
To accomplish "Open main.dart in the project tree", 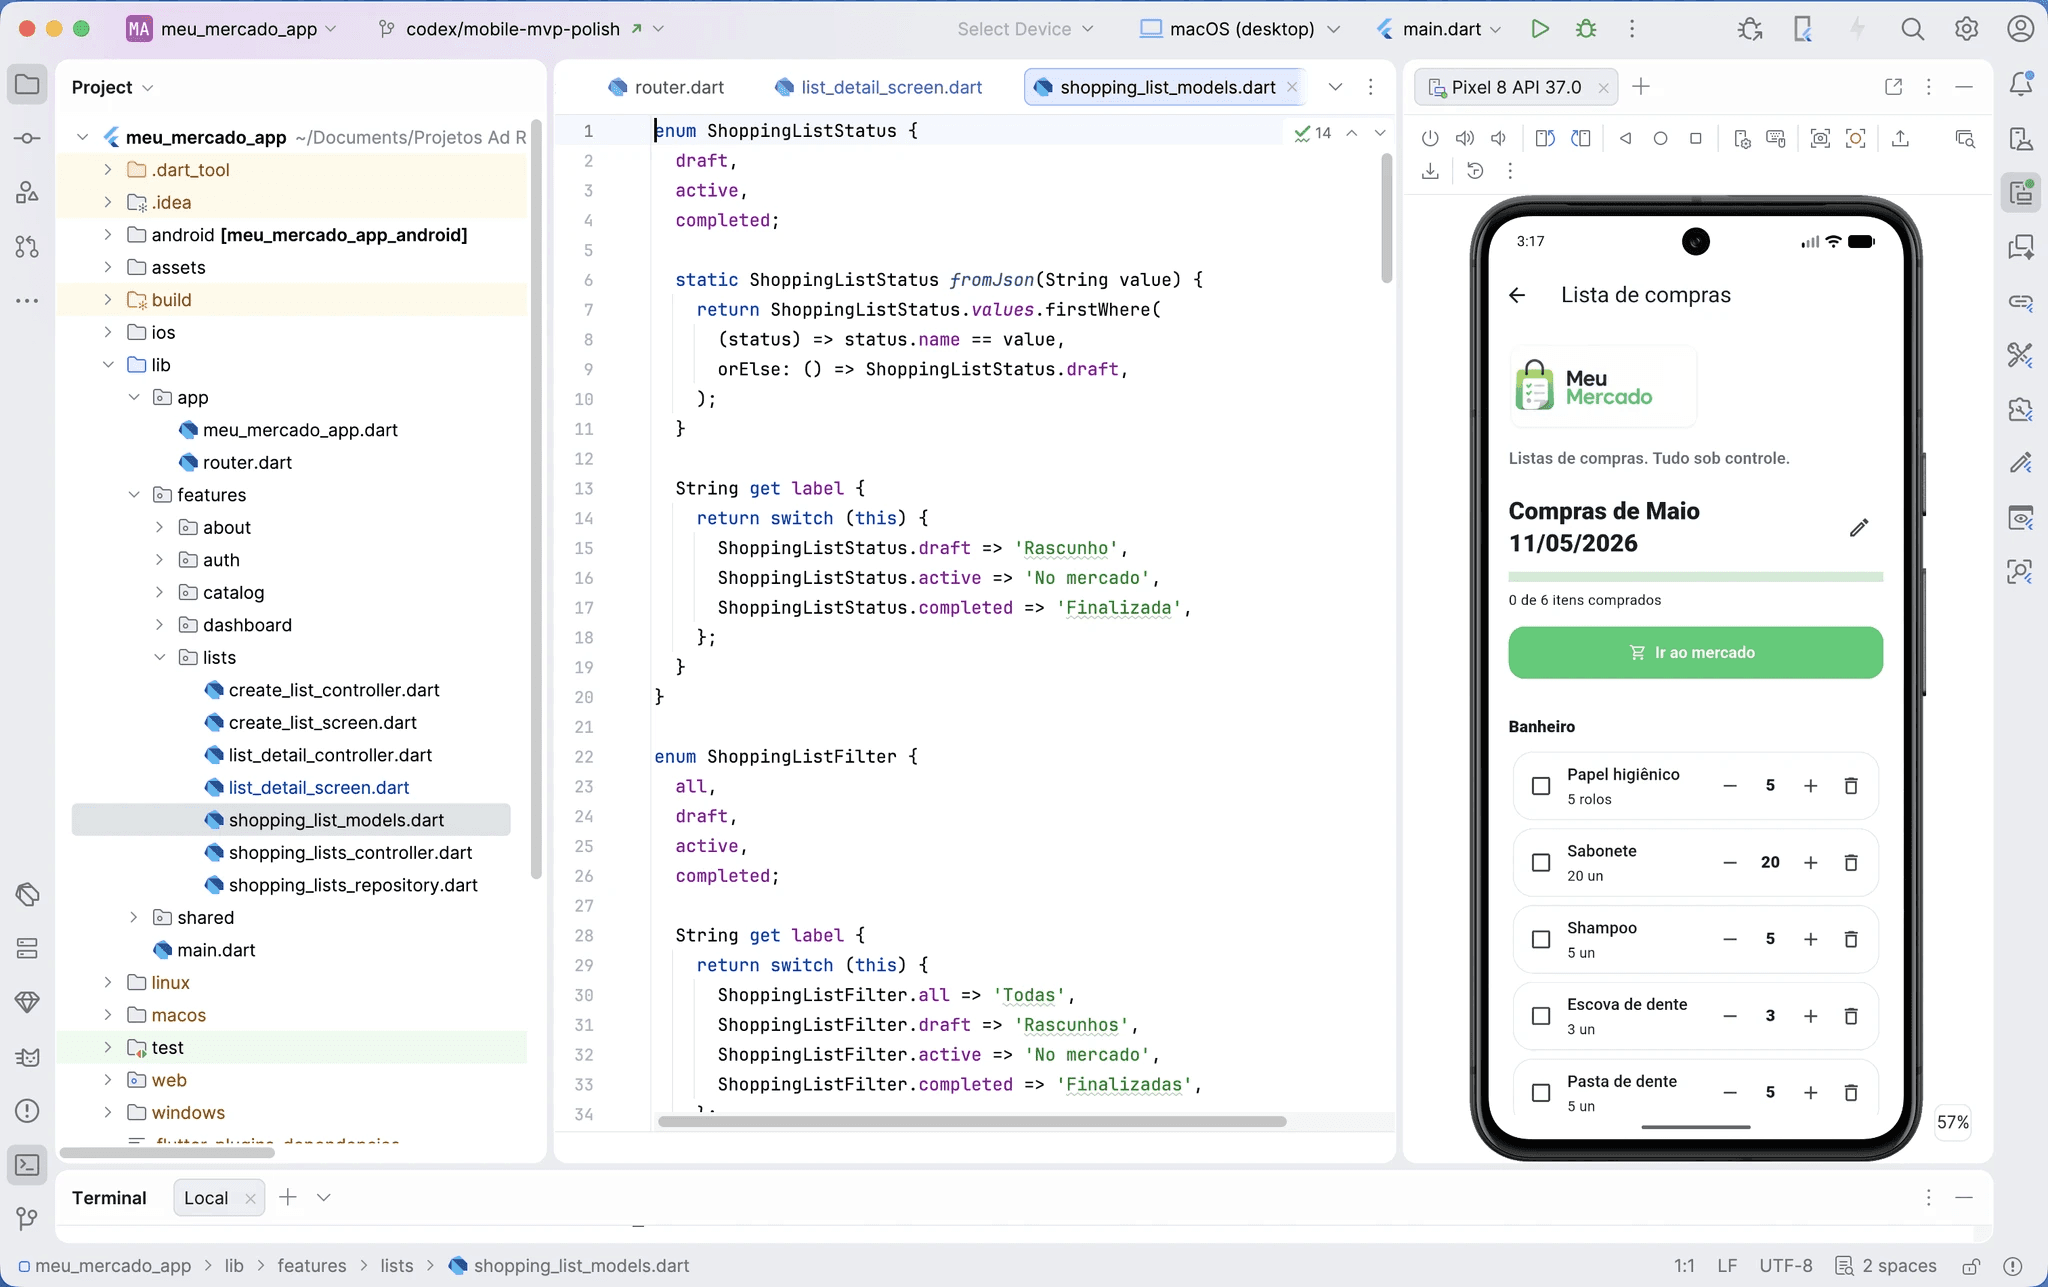I will tap(216, 950).
